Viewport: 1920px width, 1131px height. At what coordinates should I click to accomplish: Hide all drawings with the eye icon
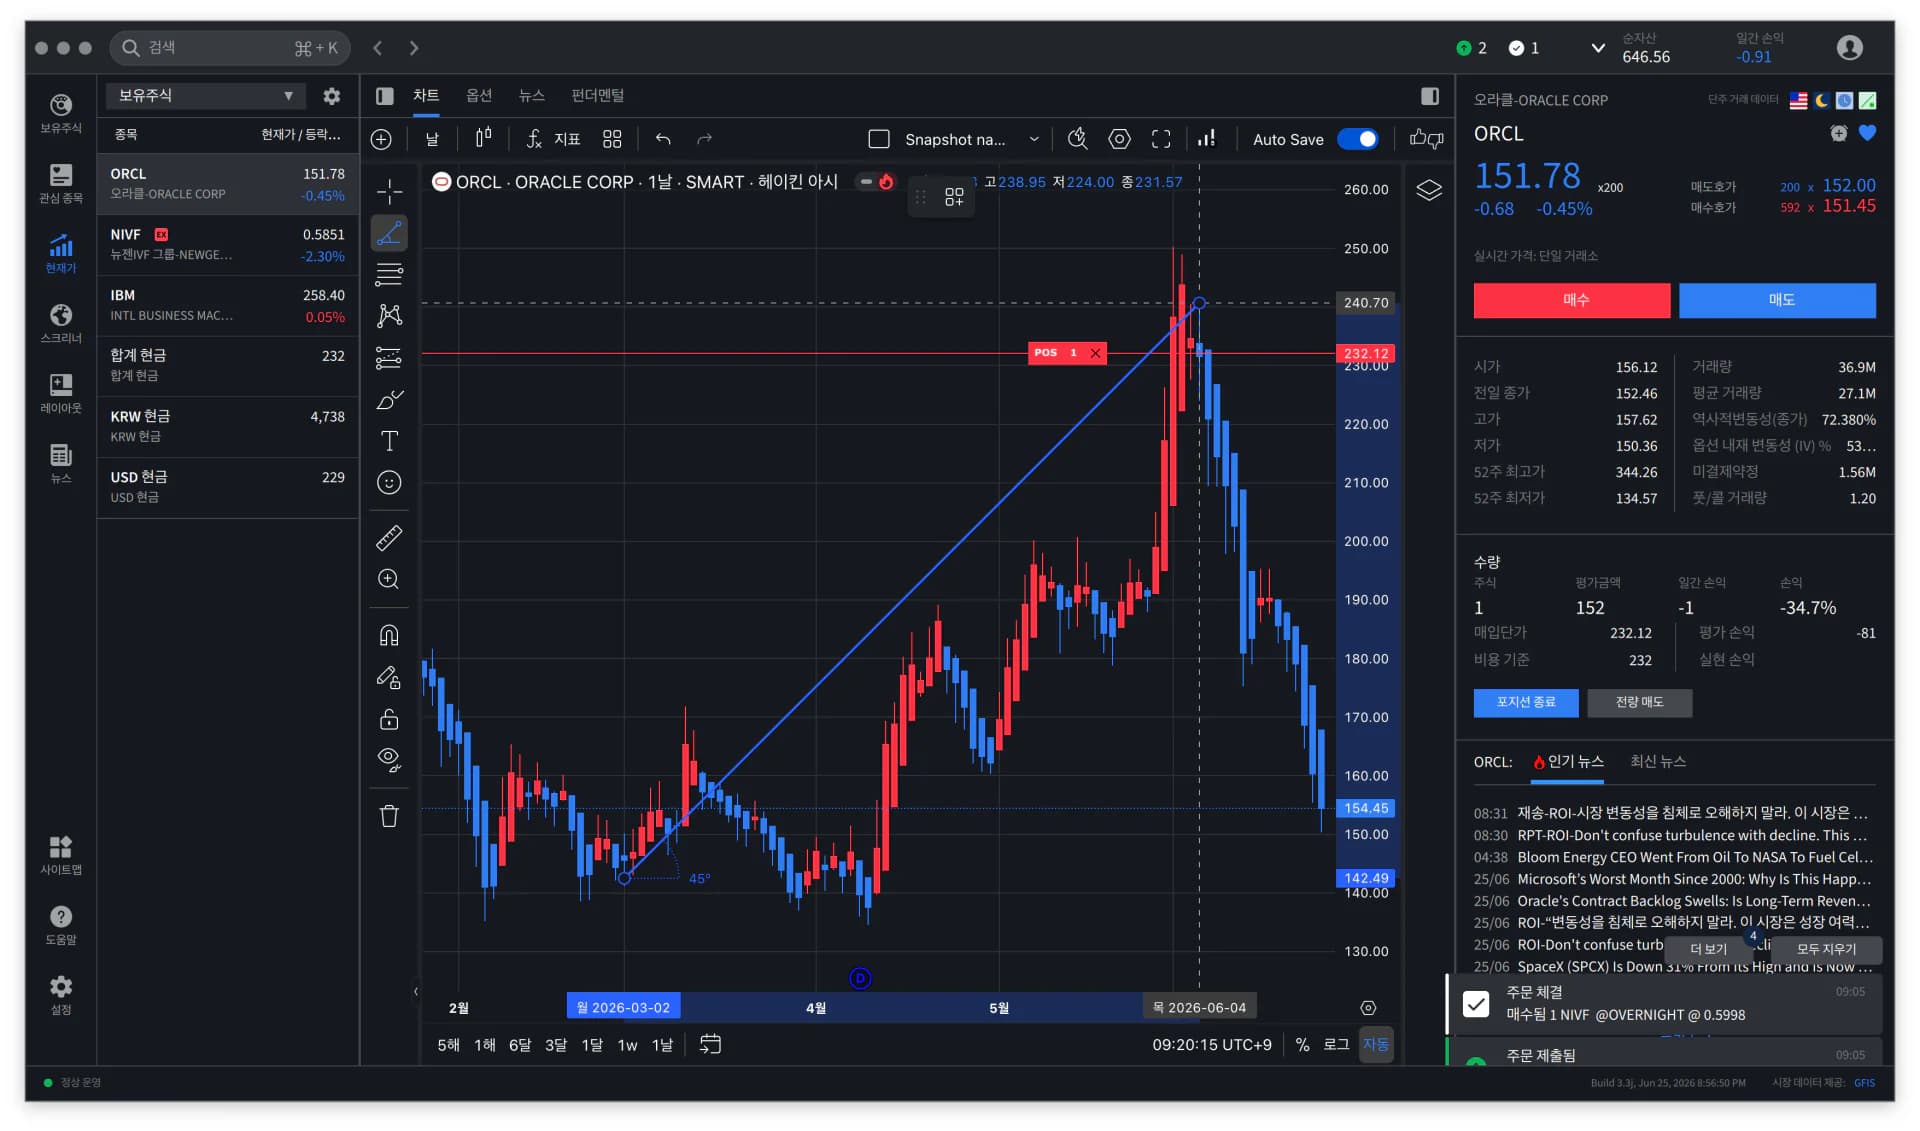coord(389,760)
